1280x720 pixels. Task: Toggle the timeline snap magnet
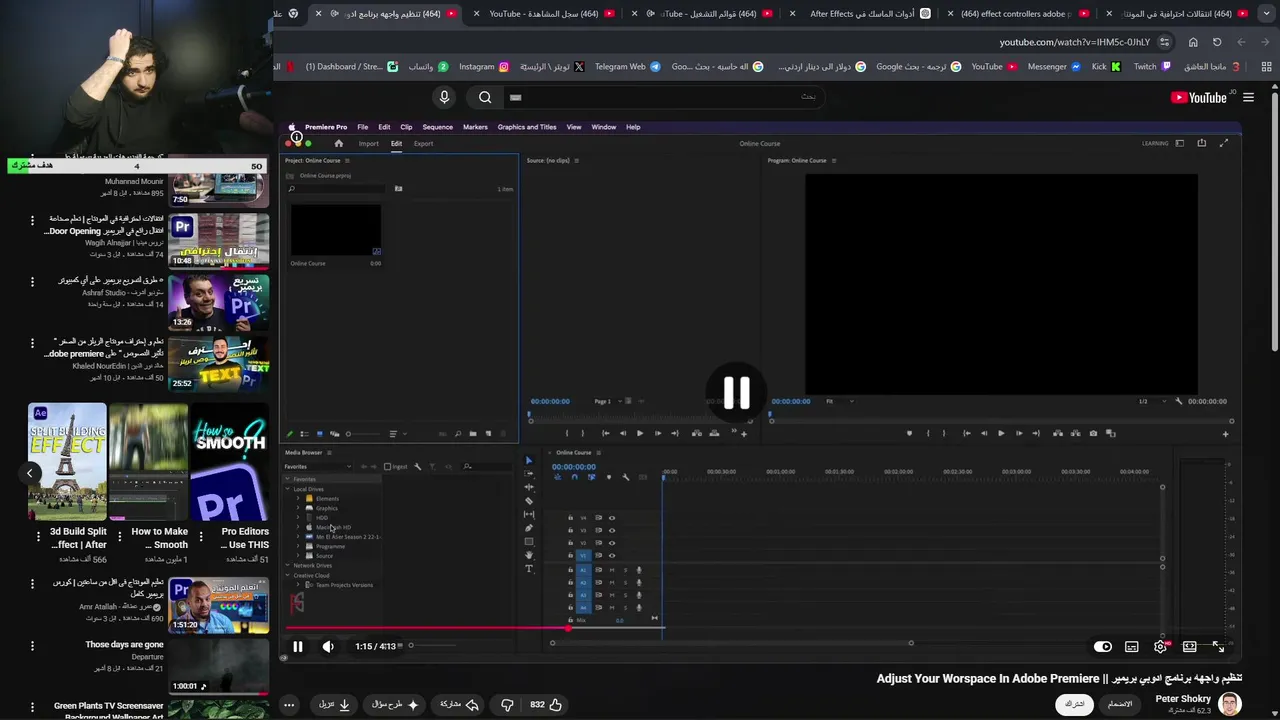574,477
